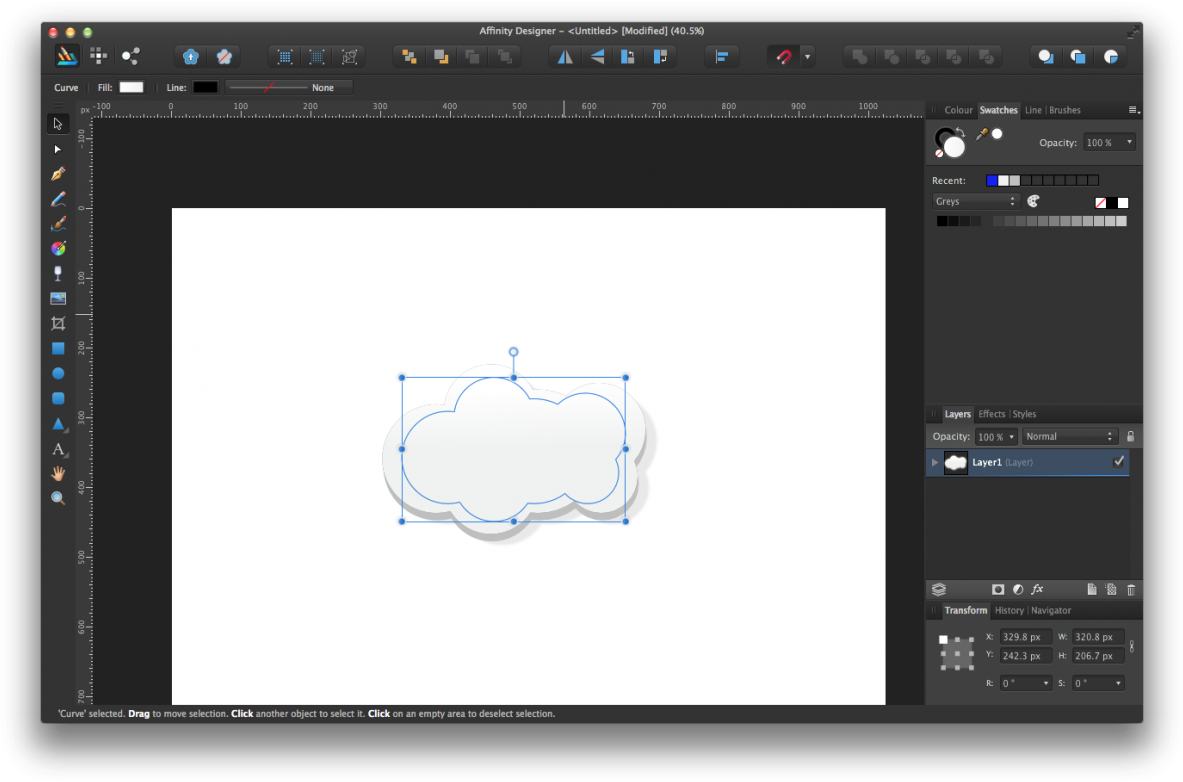This screenshot has width=1183, height=782.
Task: Select the Pen tool
Action: pos(58,173)
